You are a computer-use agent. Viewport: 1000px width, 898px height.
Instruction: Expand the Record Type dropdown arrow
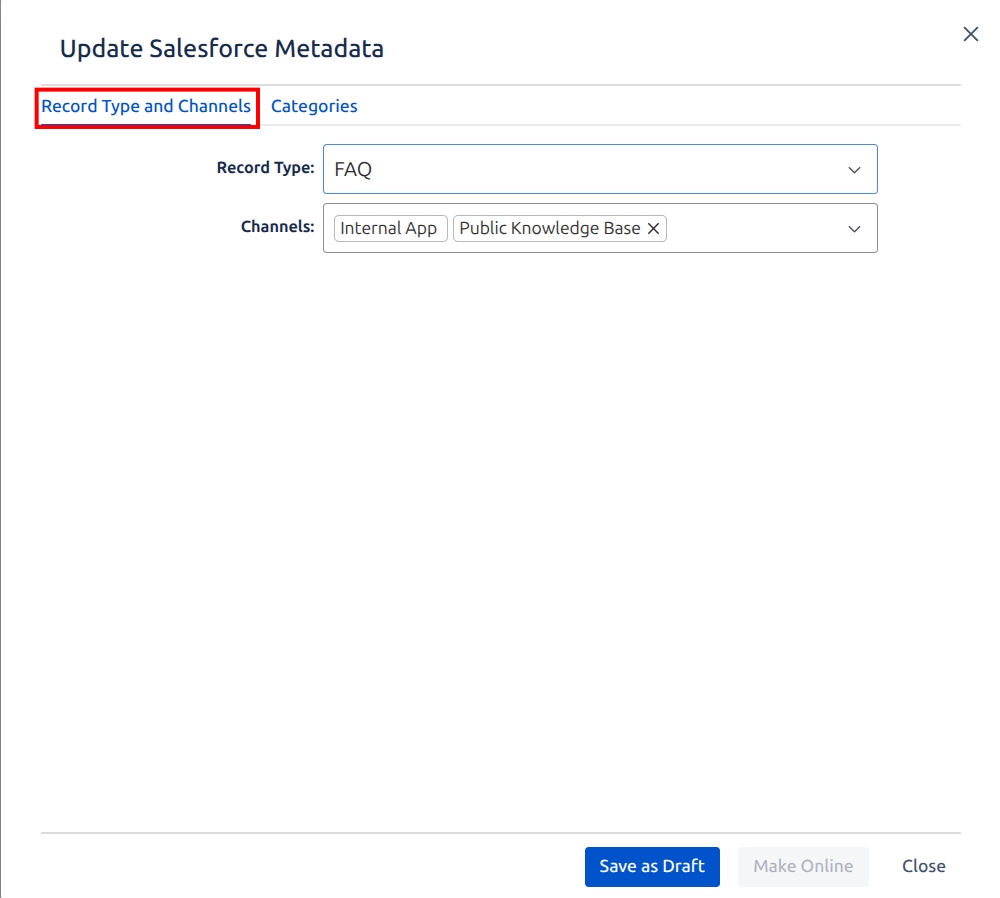pyautogui.click(x=854, y=170)
